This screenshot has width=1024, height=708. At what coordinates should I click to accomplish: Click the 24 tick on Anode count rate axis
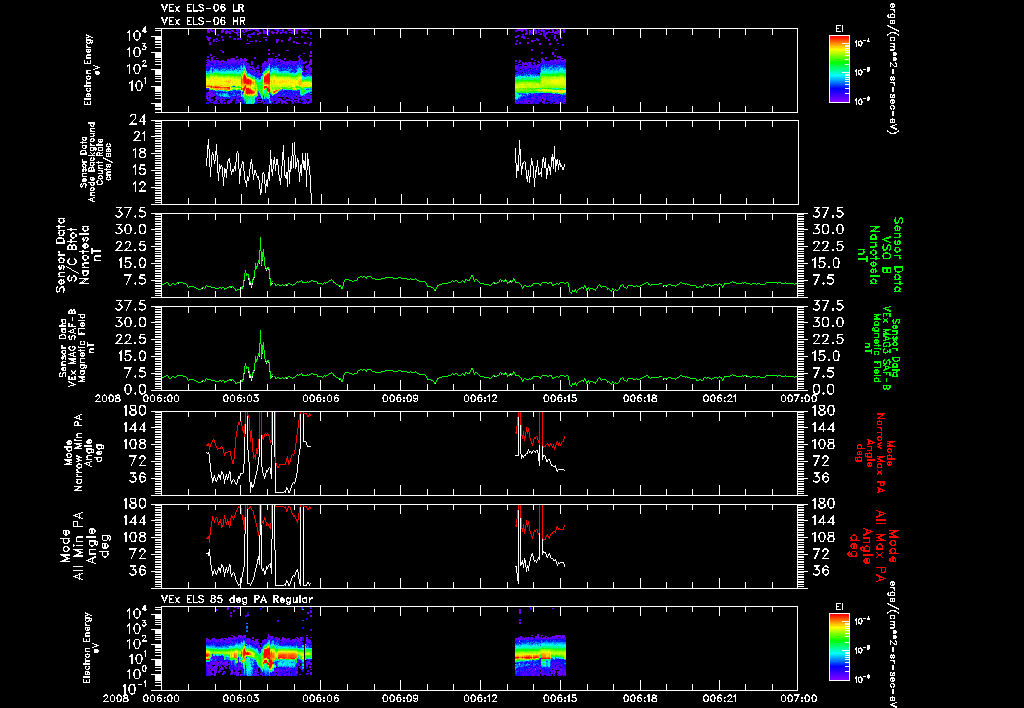[x=138, y=120]
